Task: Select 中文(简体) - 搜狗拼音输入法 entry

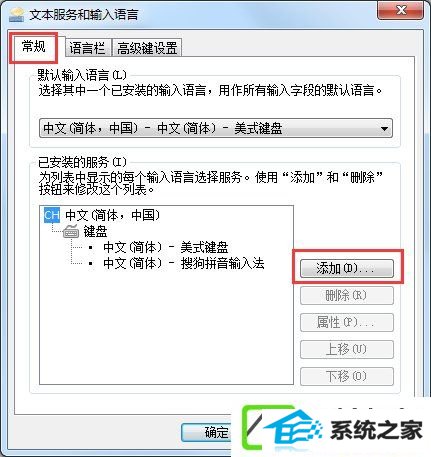Action: click(x=184, y=264)
